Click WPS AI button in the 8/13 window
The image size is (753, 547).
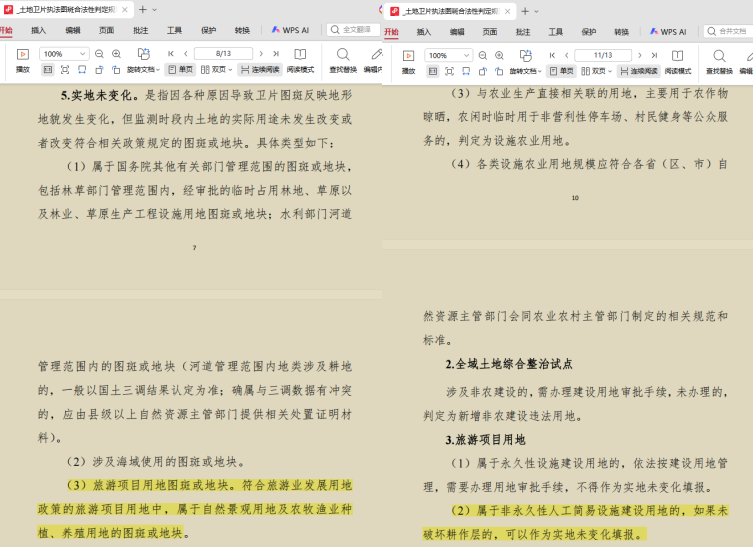[290, 30]
